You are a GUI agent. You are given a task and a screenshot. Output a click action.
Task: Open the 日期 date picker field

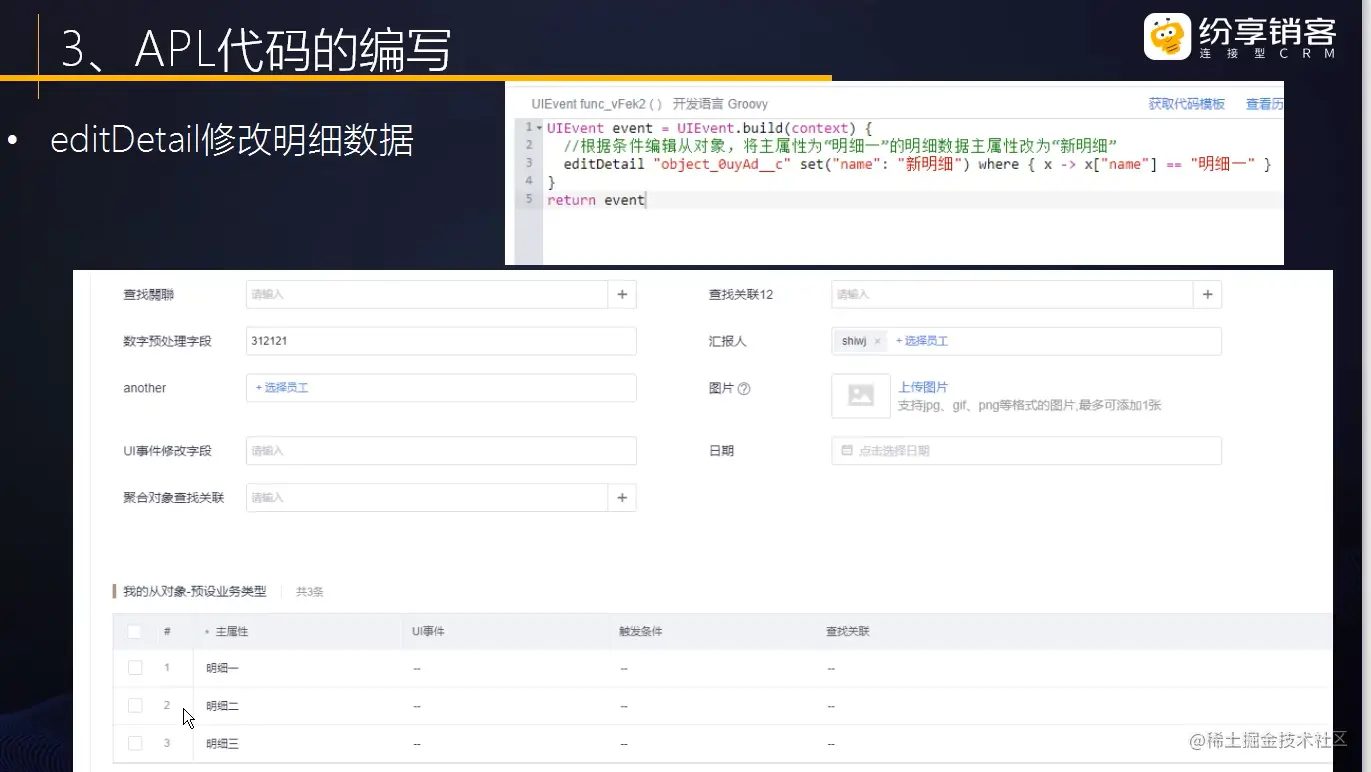click(x=1026, y=451)
